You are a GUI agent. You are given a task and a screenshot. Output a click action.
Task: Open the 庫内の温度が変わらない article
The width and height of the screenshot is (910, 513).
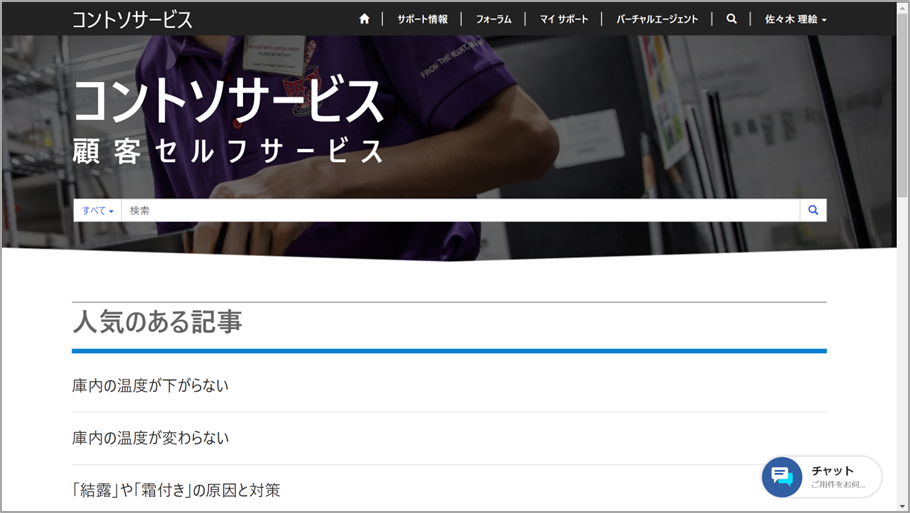point(150,438)
